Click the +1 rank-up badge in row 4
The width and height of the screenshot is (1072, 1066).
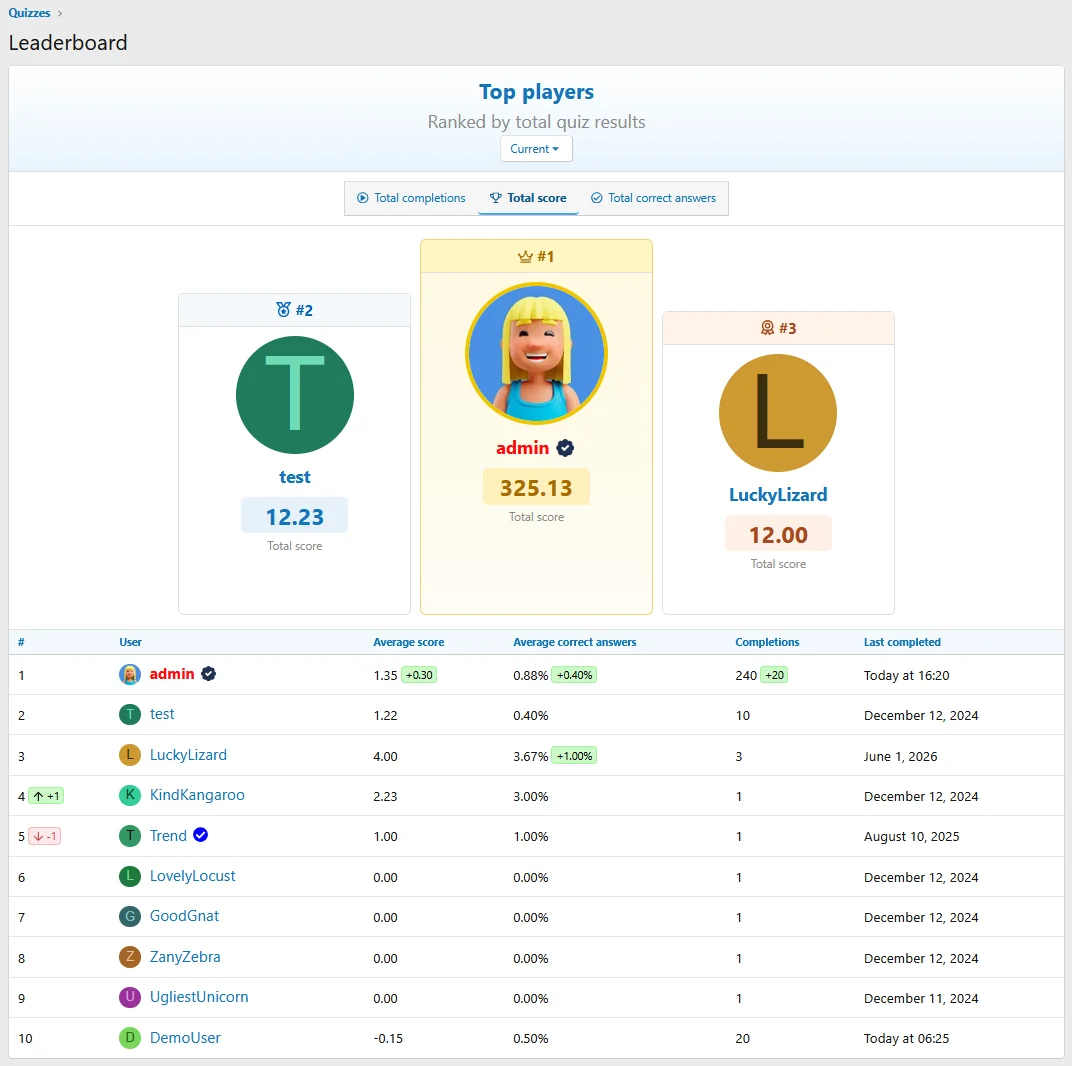pos(46,796)
